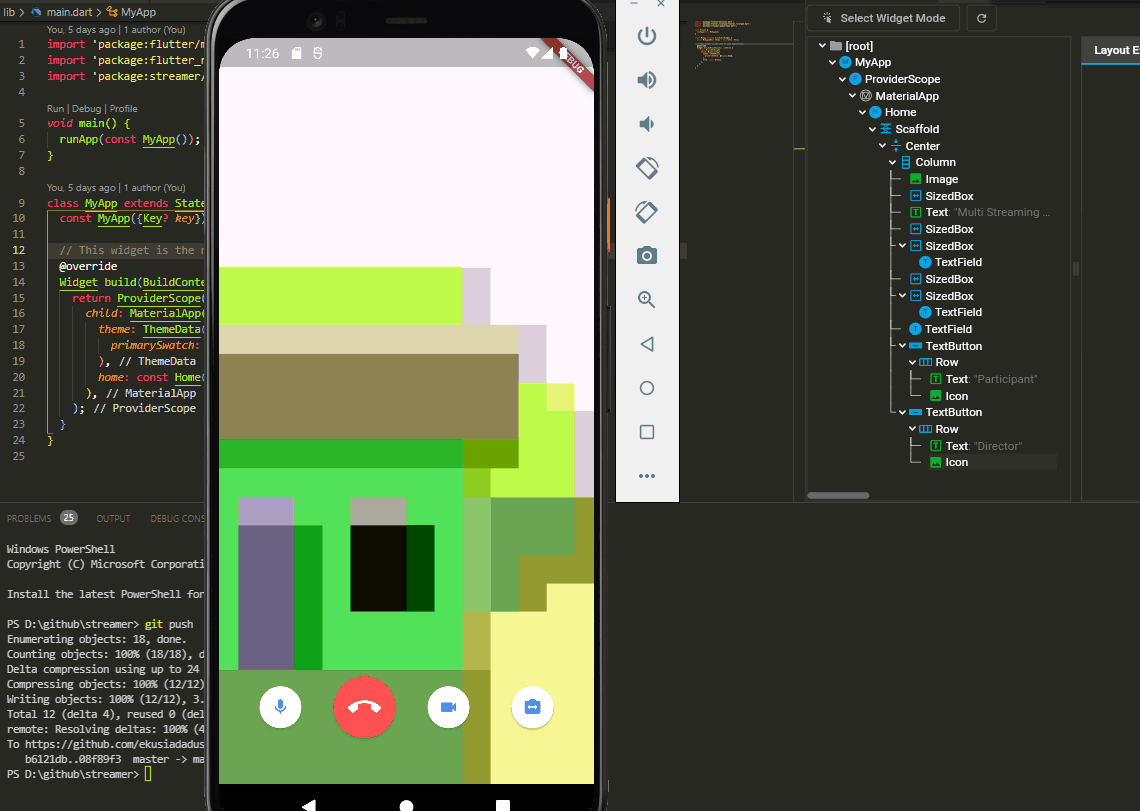The height and width of the screenshot is (811, 1140).
Task: Click the minimize button of emulator toolbar
Action: [x=634, y=4]
